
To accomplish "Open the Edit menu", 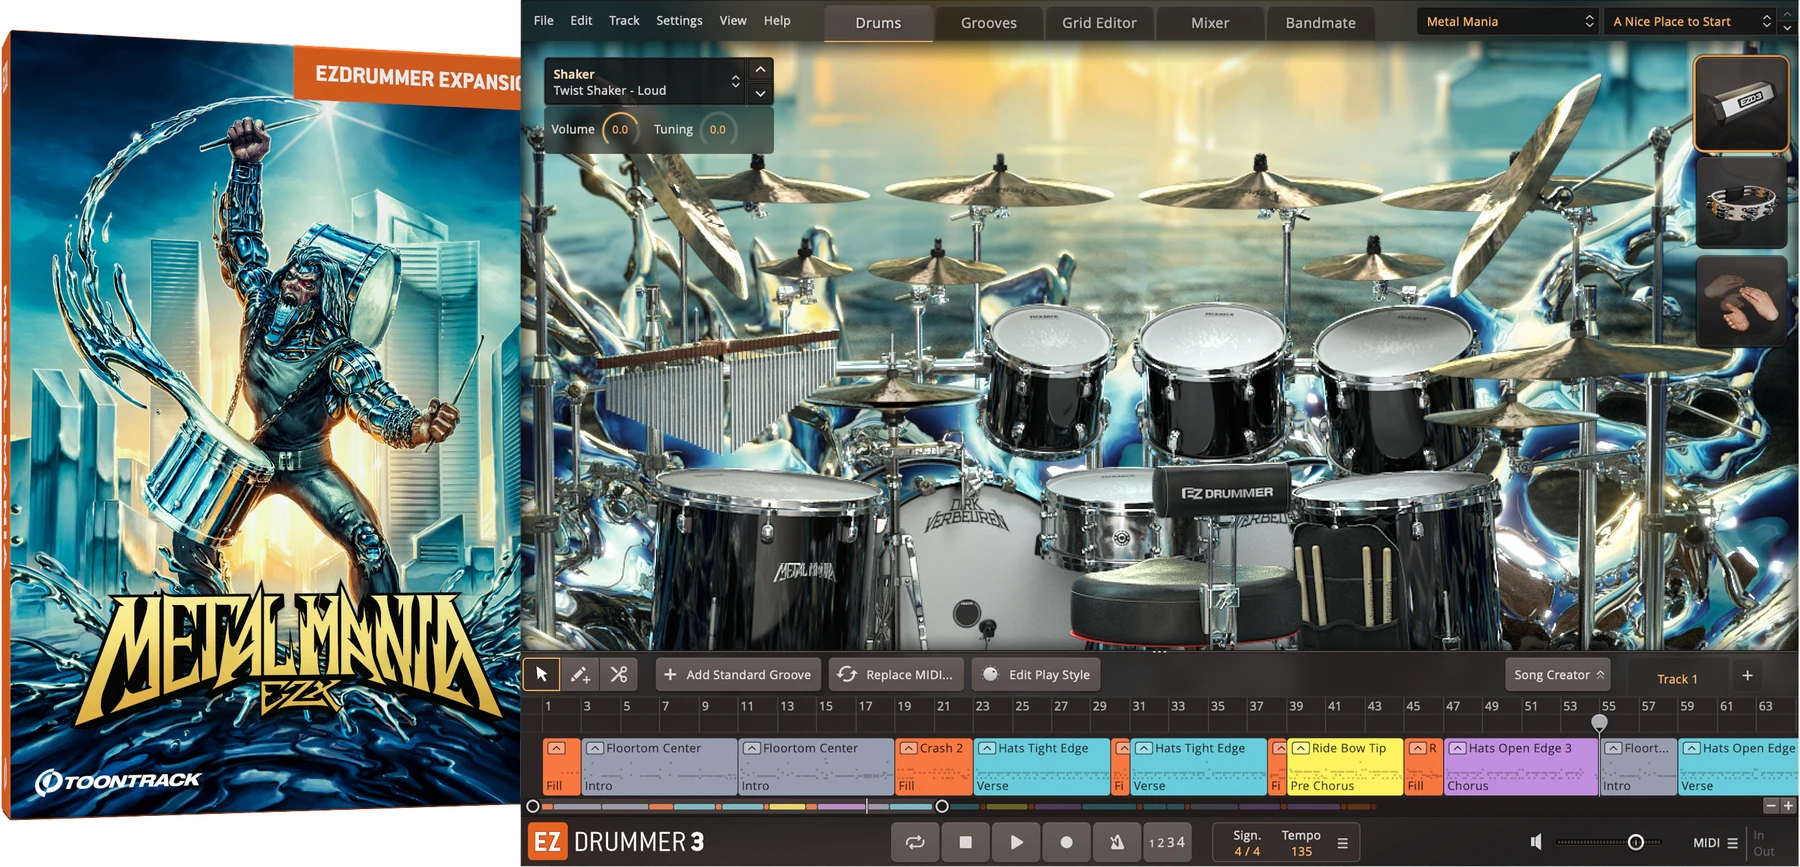I will (x=581, y=20).
